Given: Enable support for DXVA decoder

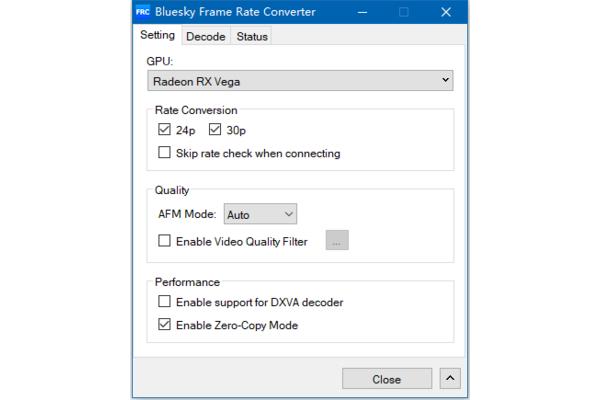Looking at the screenshot, I should point(165,301).
